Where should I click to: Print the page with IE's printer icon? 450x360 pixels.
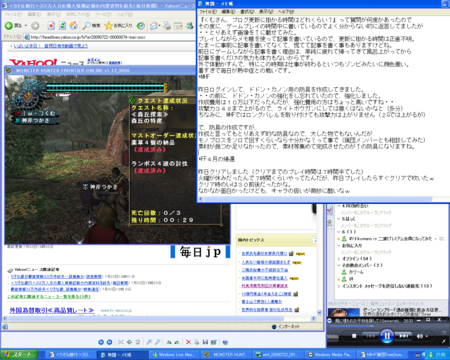[x=167, y=26]
